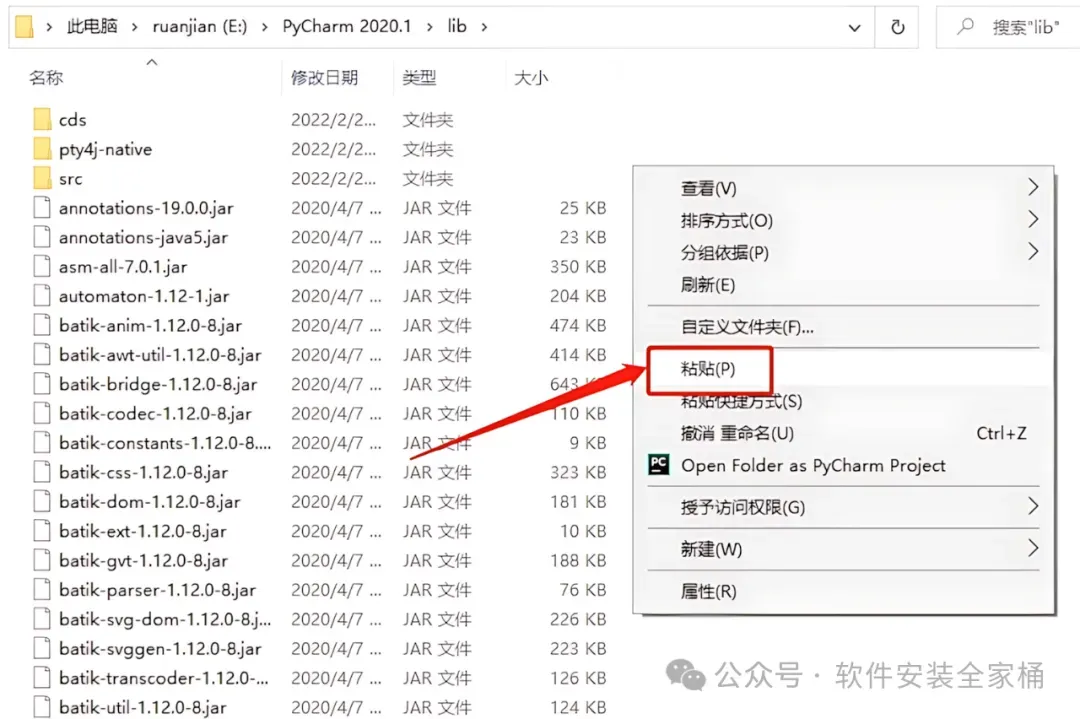Click file icon of batik-util-1.12.0-8.jar
Screen dimensions: 1080x719
coord(42,707)
